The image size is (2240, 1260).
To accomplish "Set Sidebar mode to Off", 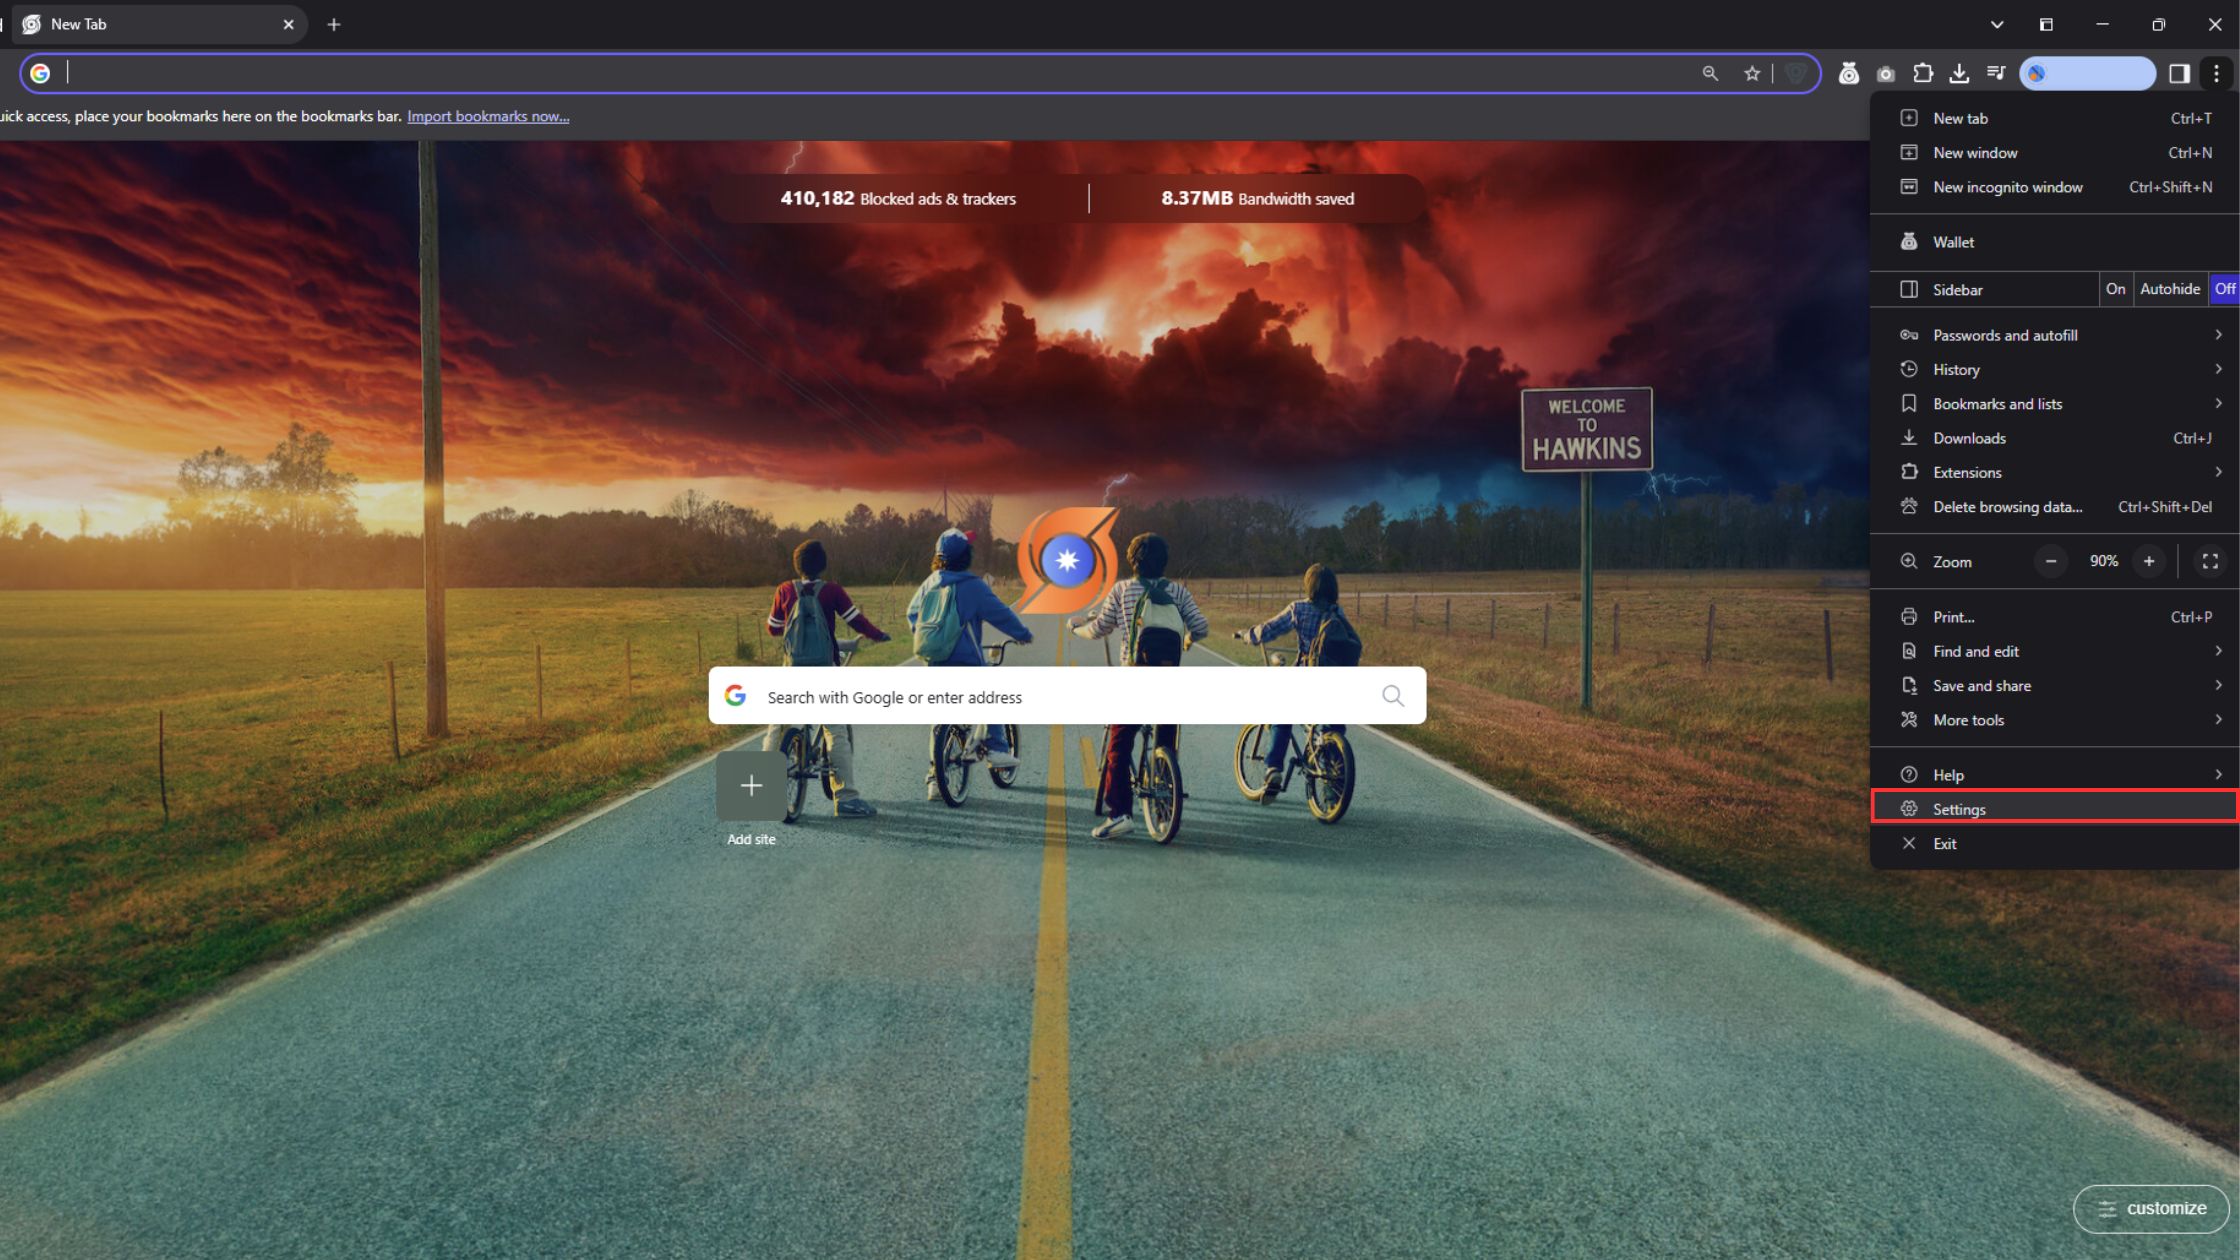I will tap(2224, 289).
